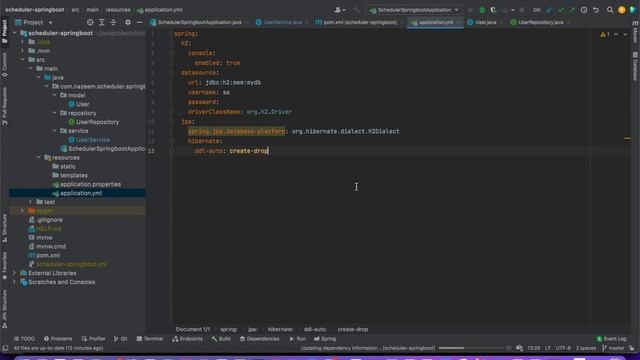Open the Event Log
The width and height of the screenshot is (640, 360).
click(x=611, y=339)
